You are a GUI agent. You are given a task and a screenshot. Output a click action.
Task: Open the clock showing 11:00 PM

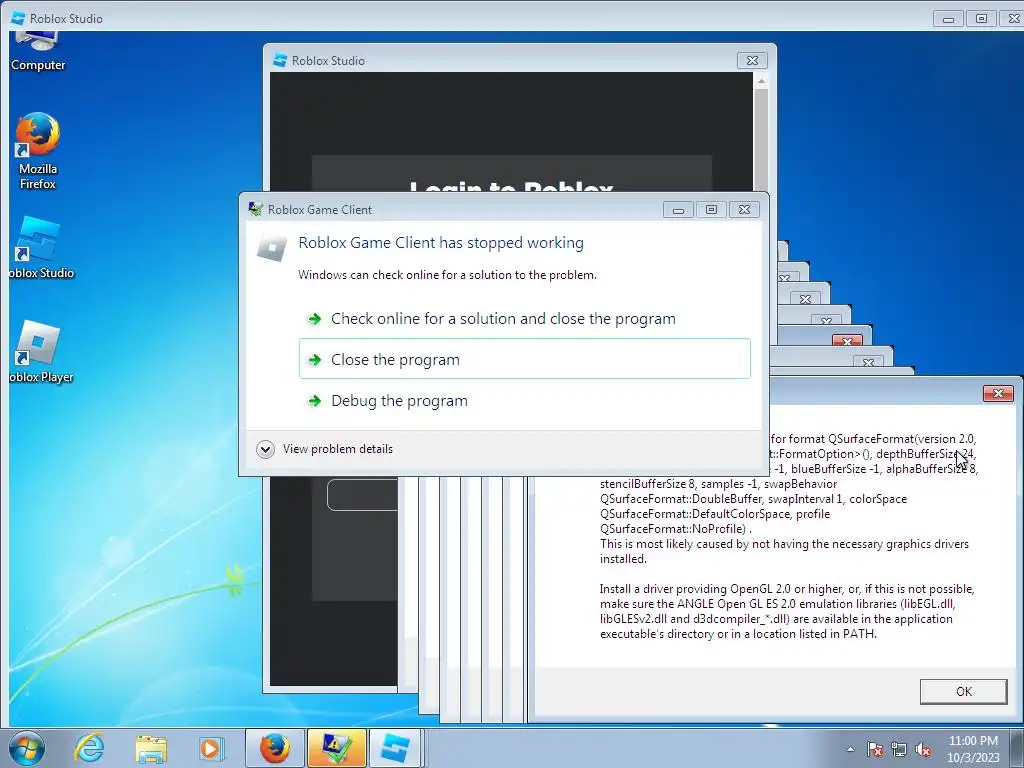point(973,741)
